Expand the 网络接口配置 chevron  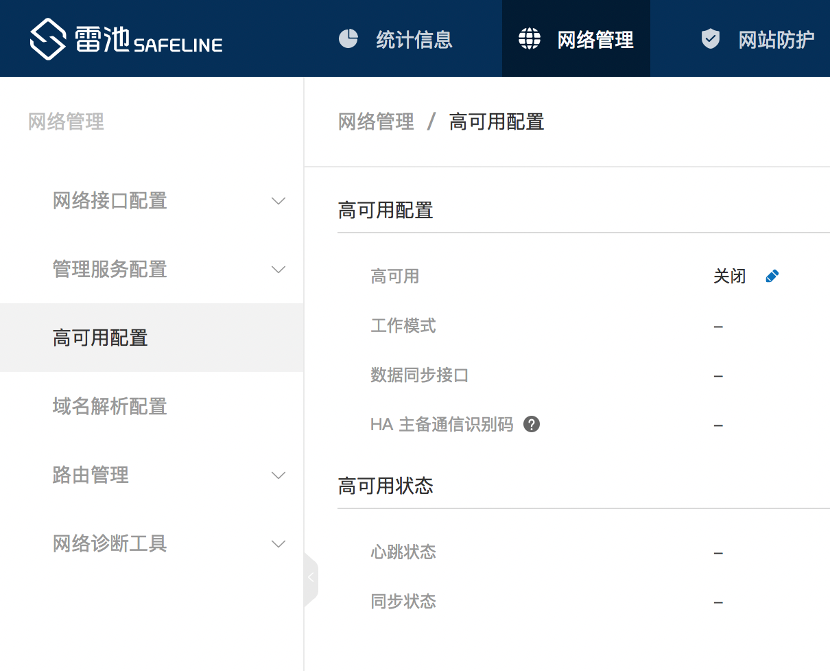click(279, 201)
